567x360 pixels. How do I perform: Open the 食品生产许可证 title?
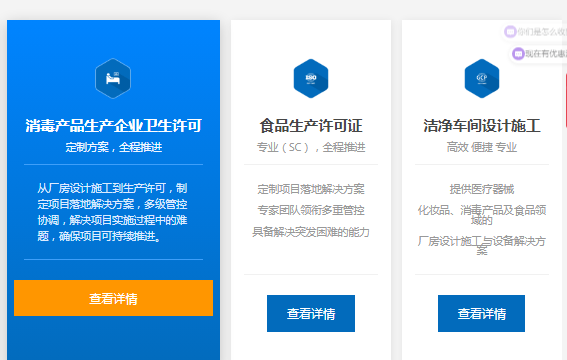coord(311,126)
